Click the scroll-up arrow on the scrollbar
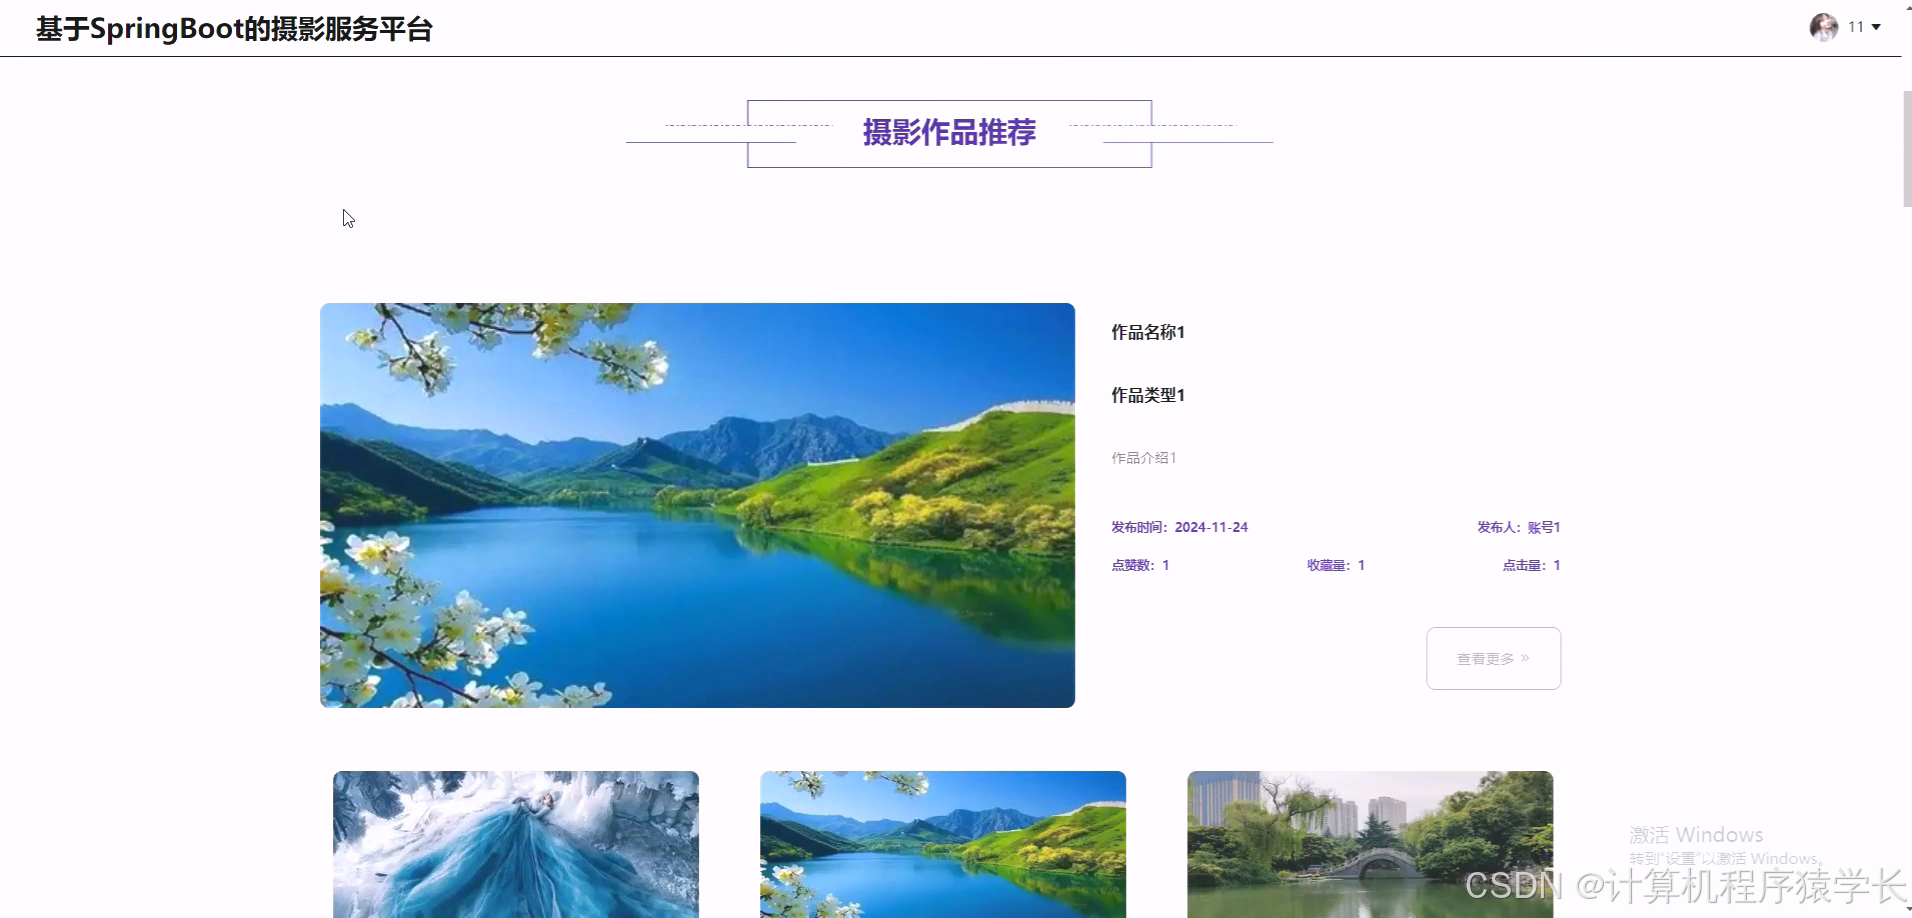Image resolution: width=1912 pixels, height=918 pixels. coord(1904,8)
